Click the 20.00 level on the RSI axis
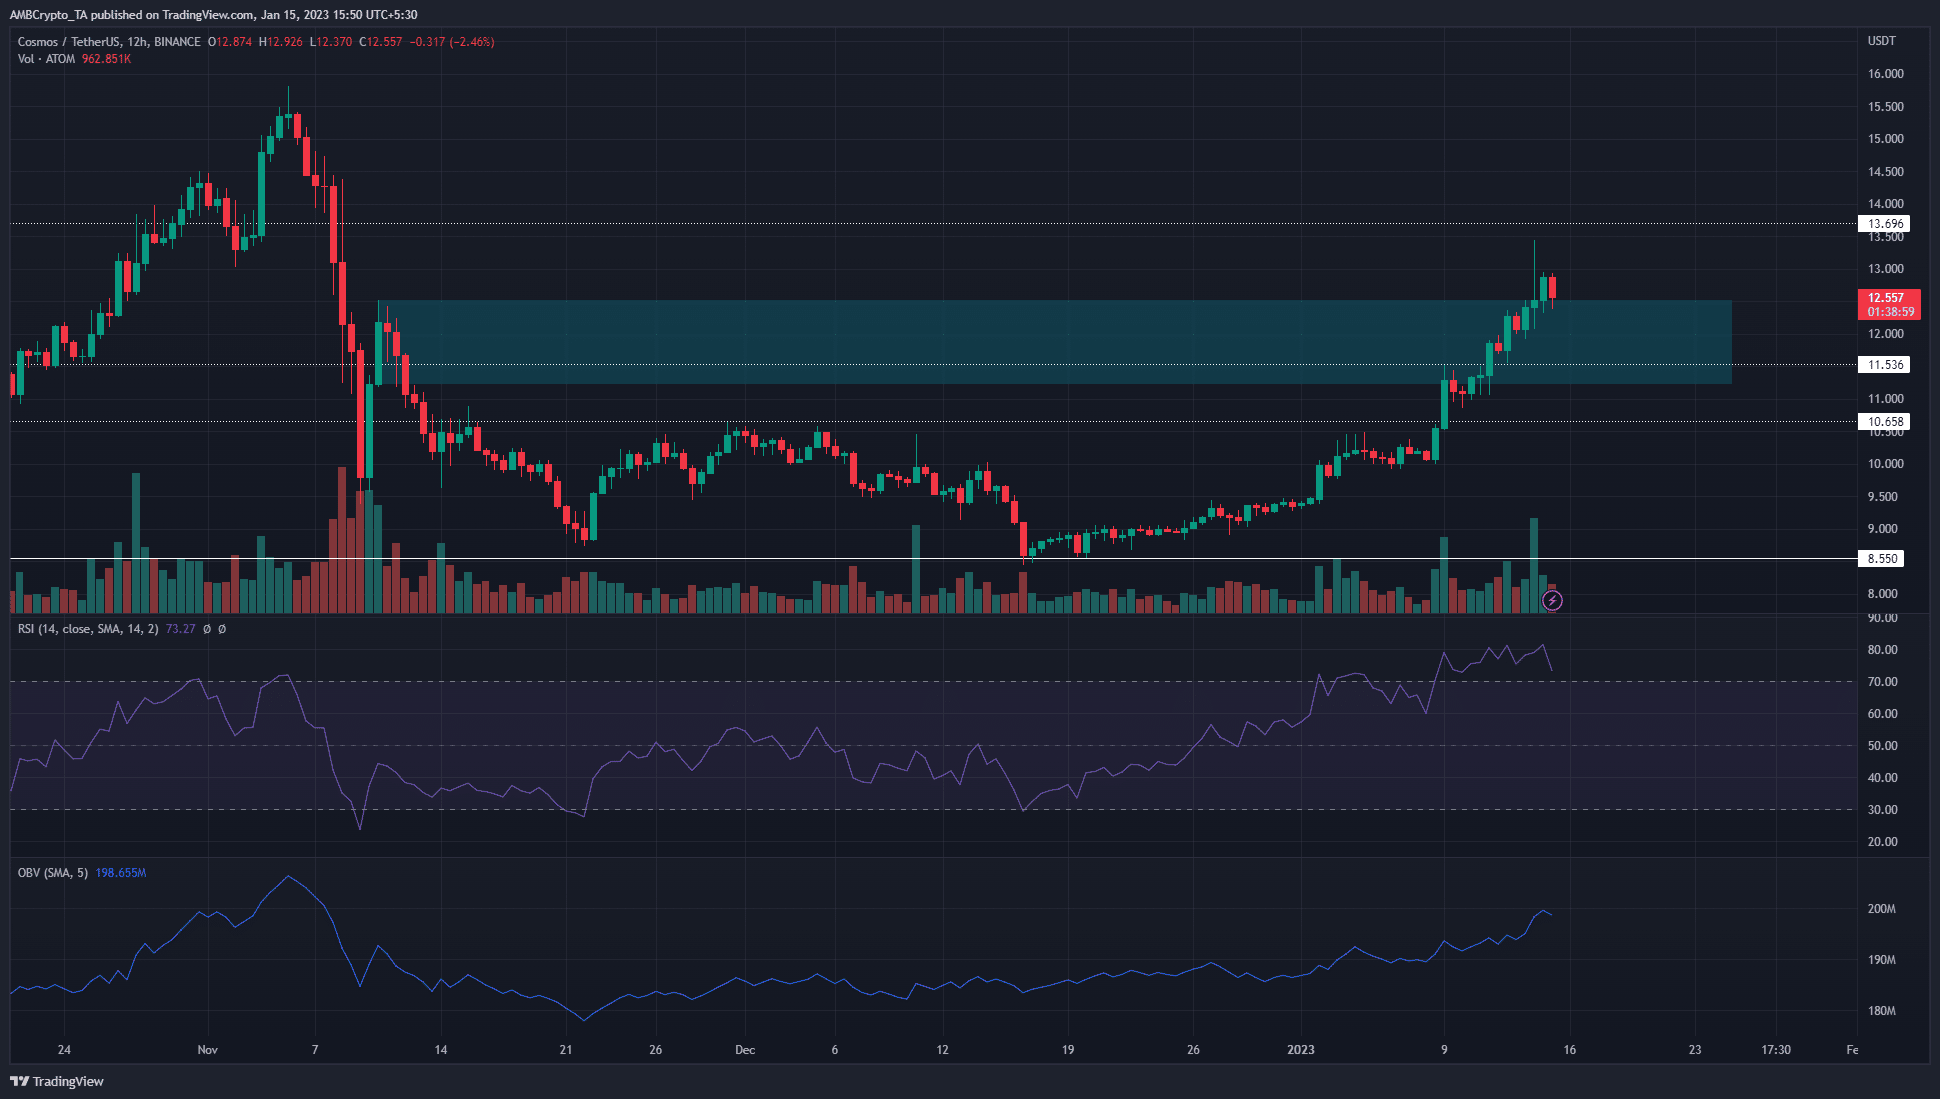 (1882, 842)
